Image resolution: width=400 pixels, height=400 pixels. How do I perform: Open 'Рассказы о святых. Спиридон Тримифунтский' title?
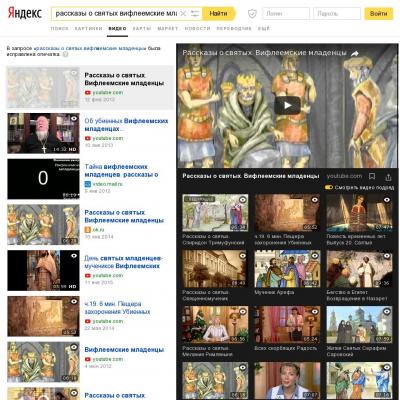pyautogui.click(x=213, y=239)
